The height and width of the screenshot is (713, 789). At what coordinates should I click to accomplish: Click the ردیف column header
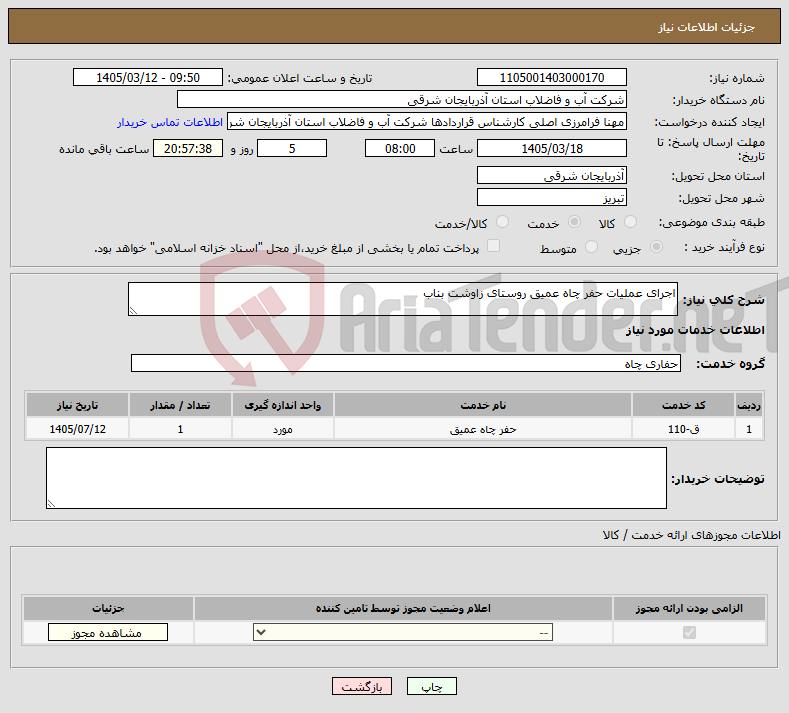click(749, 405)
